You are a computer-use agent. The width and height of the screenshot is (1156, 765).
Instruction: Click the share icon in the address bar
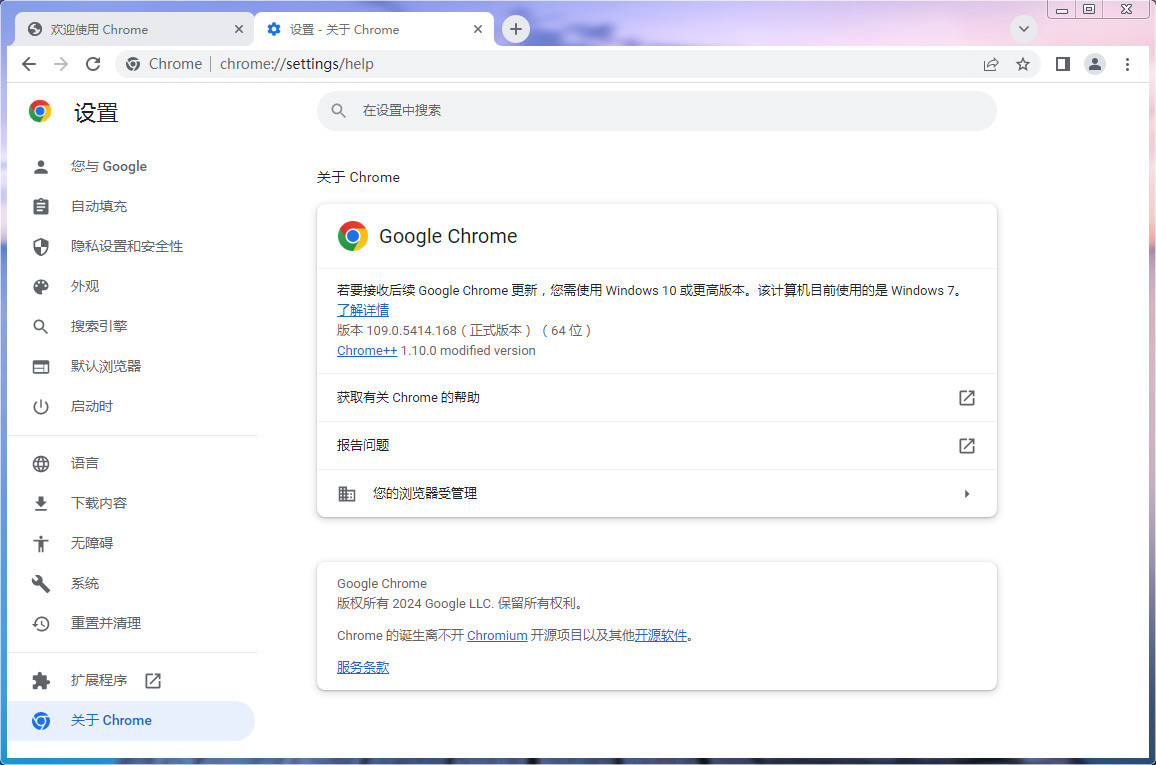[990, 63]
